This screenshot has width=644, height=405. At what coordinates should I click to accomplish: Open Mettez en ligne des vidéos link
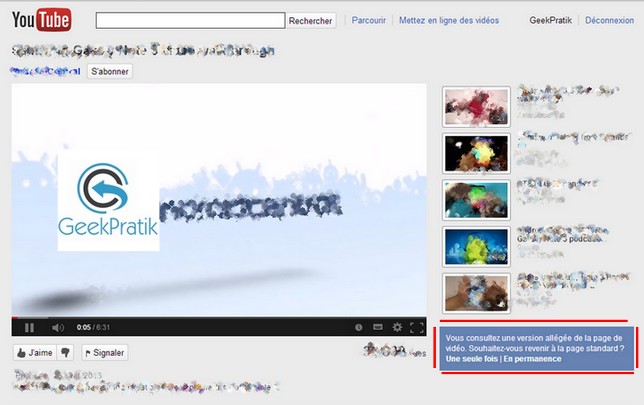(449, 20)
